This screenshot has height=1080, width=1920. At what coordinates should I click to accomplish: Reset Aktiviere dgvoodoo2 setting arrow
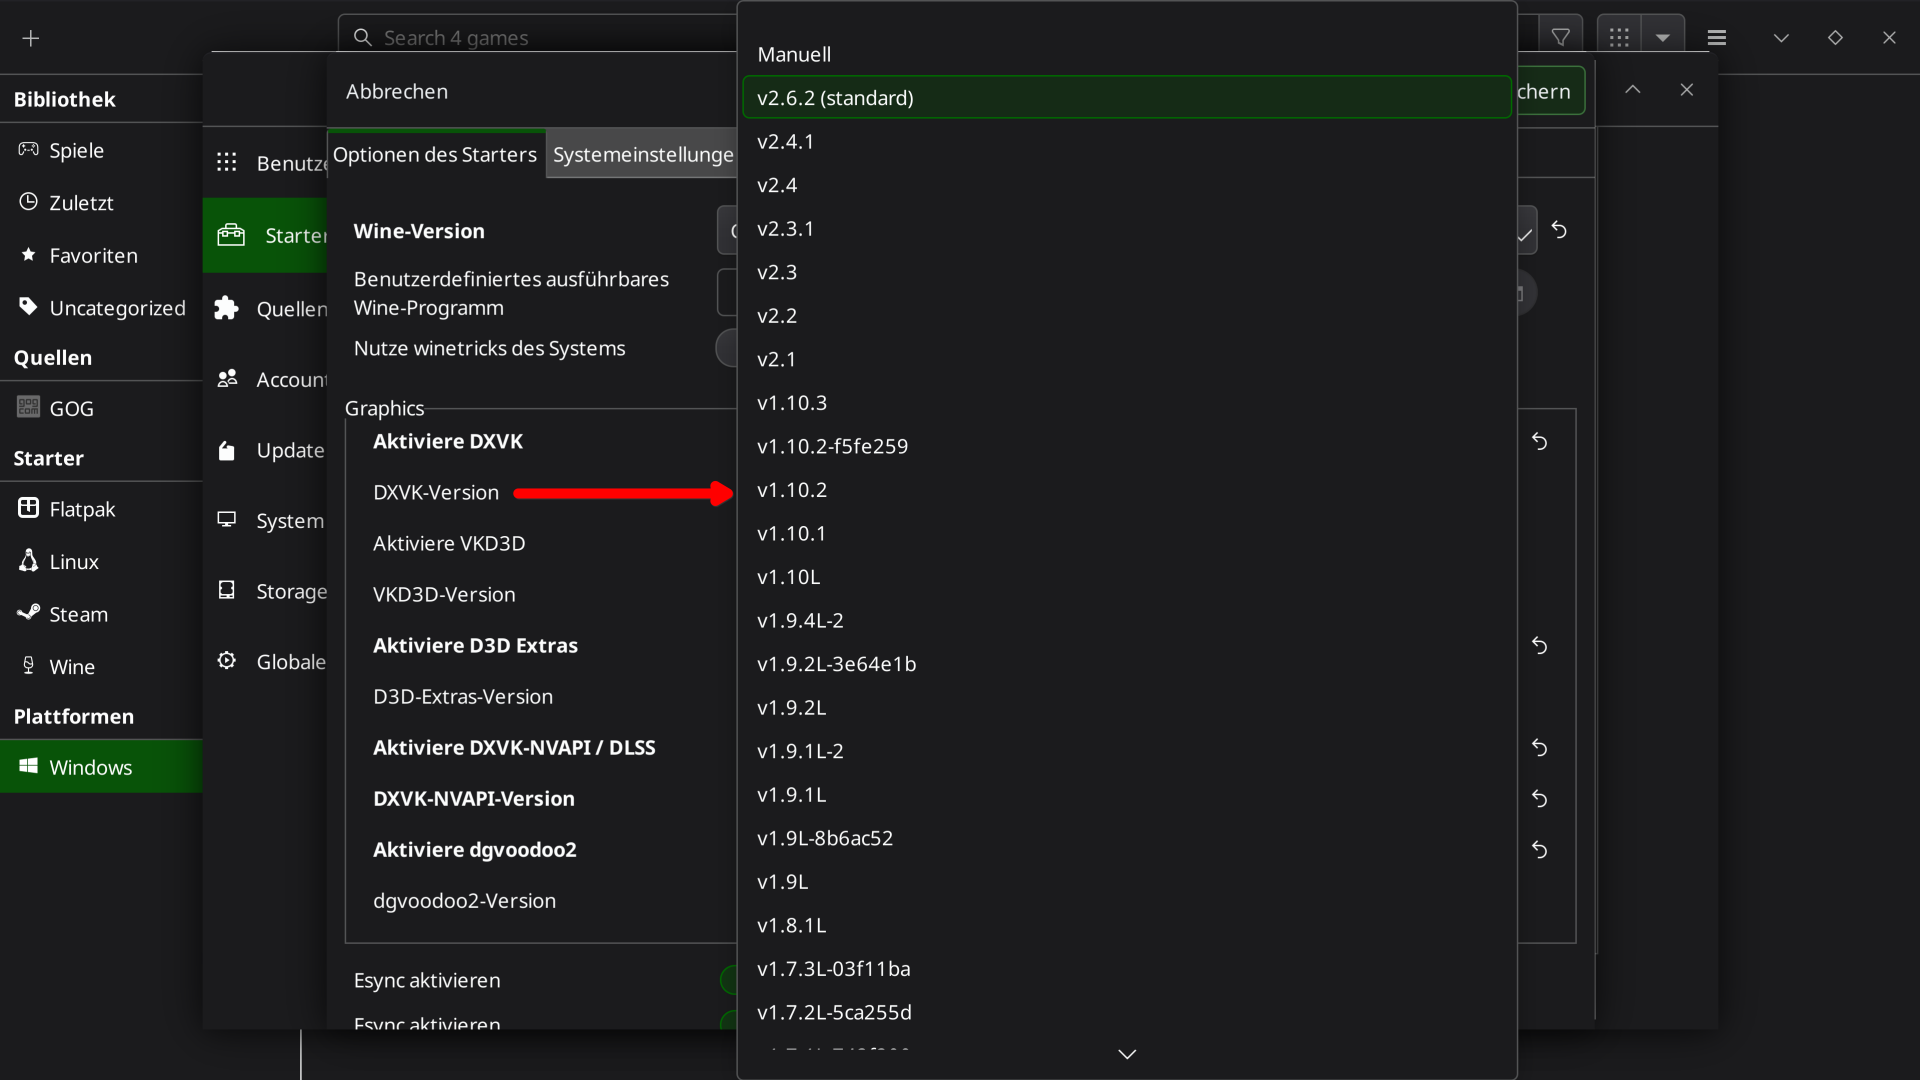pyautogui.click(x=1539, y=849)
